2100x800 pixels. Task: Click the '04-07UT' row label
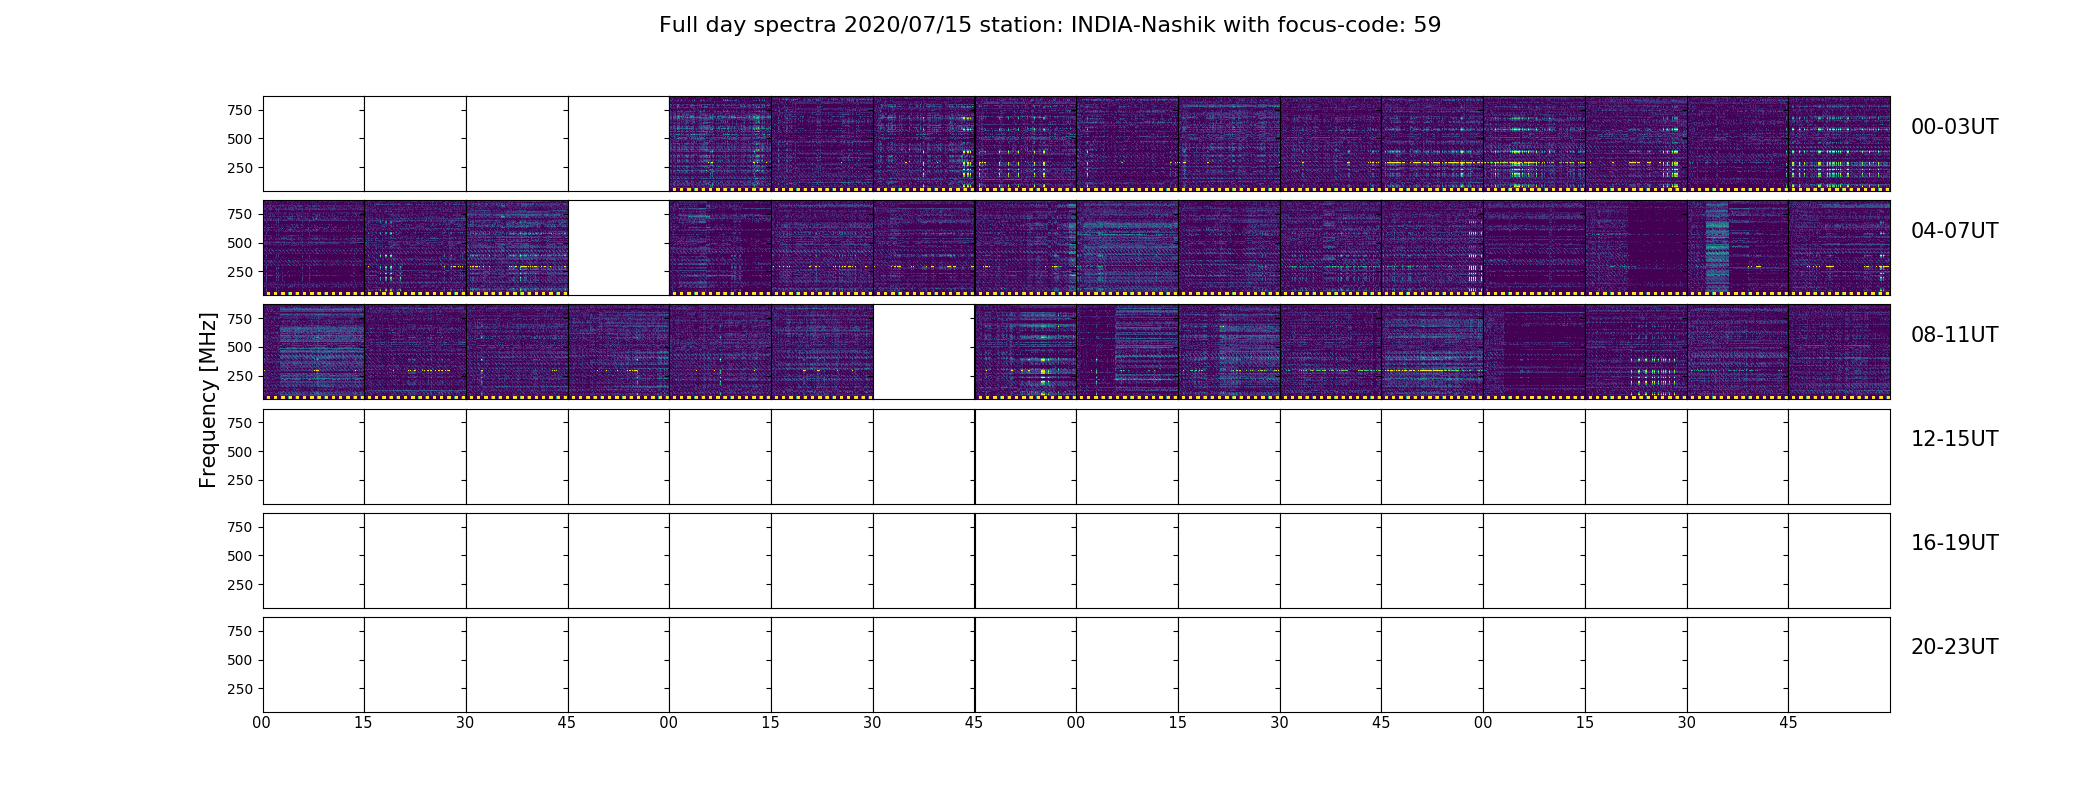pos(1954,231)
